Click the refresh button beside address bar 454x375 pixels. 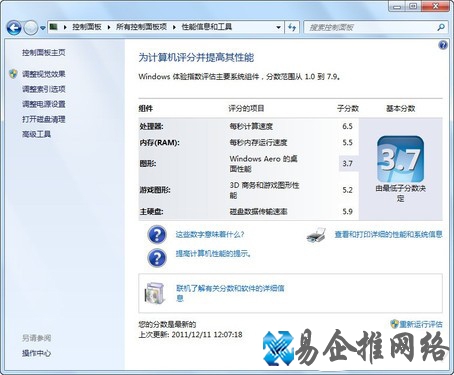coord(292,27)
